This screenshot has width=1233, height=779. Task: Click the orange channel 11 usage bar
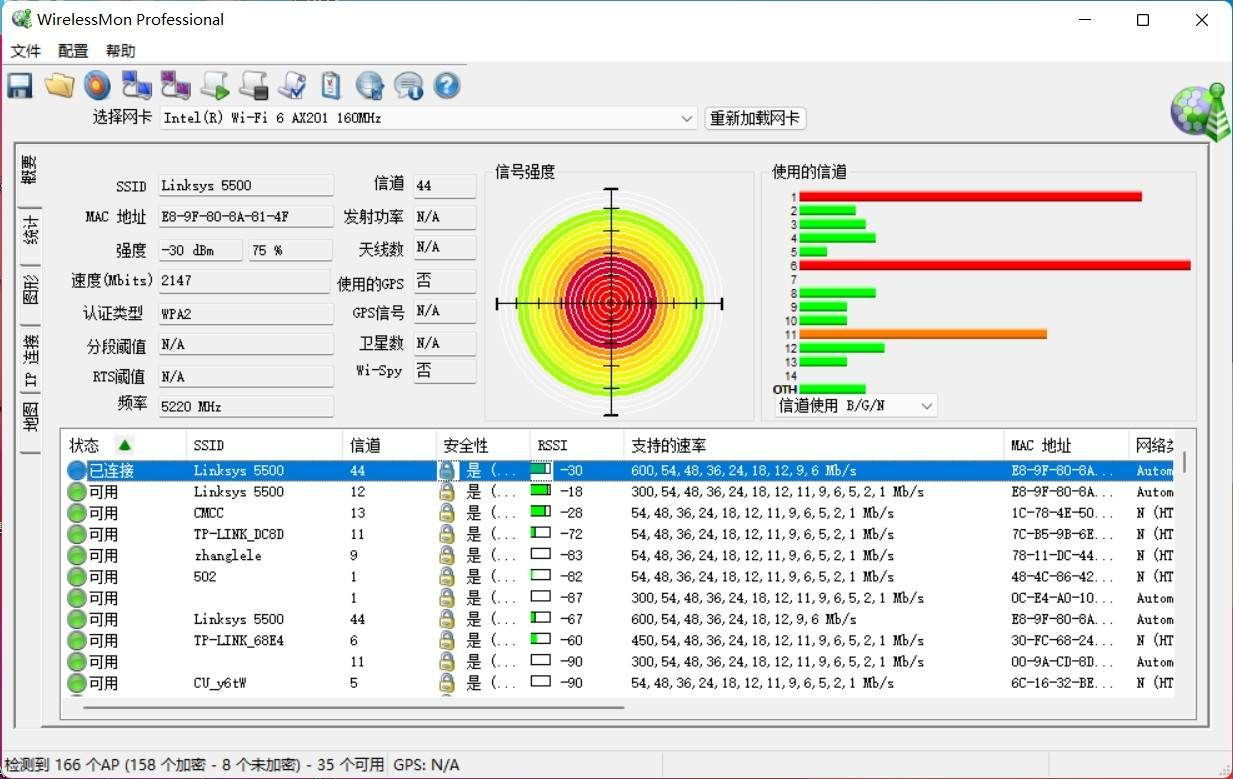(x=923, y=334)
